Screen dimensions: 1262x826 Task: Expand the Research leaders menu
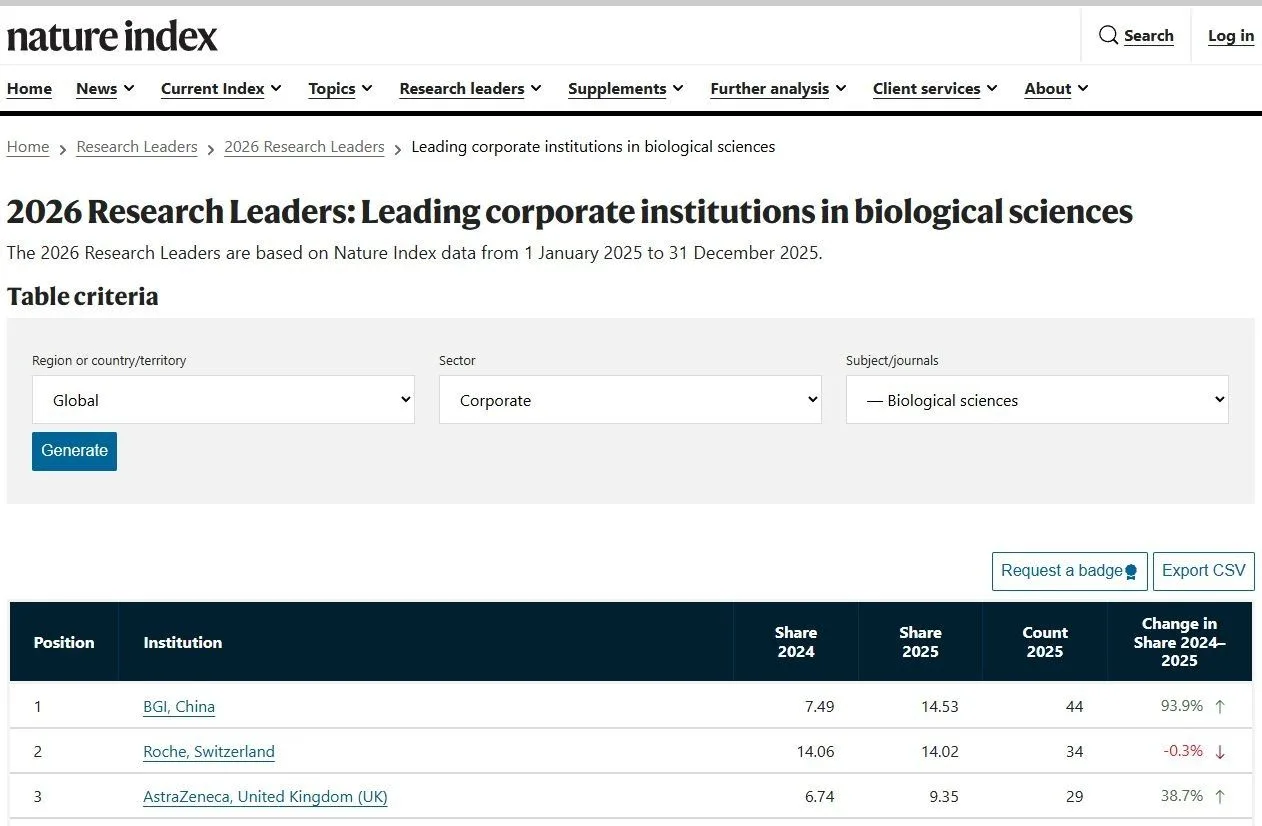click(x=470, y=88)
